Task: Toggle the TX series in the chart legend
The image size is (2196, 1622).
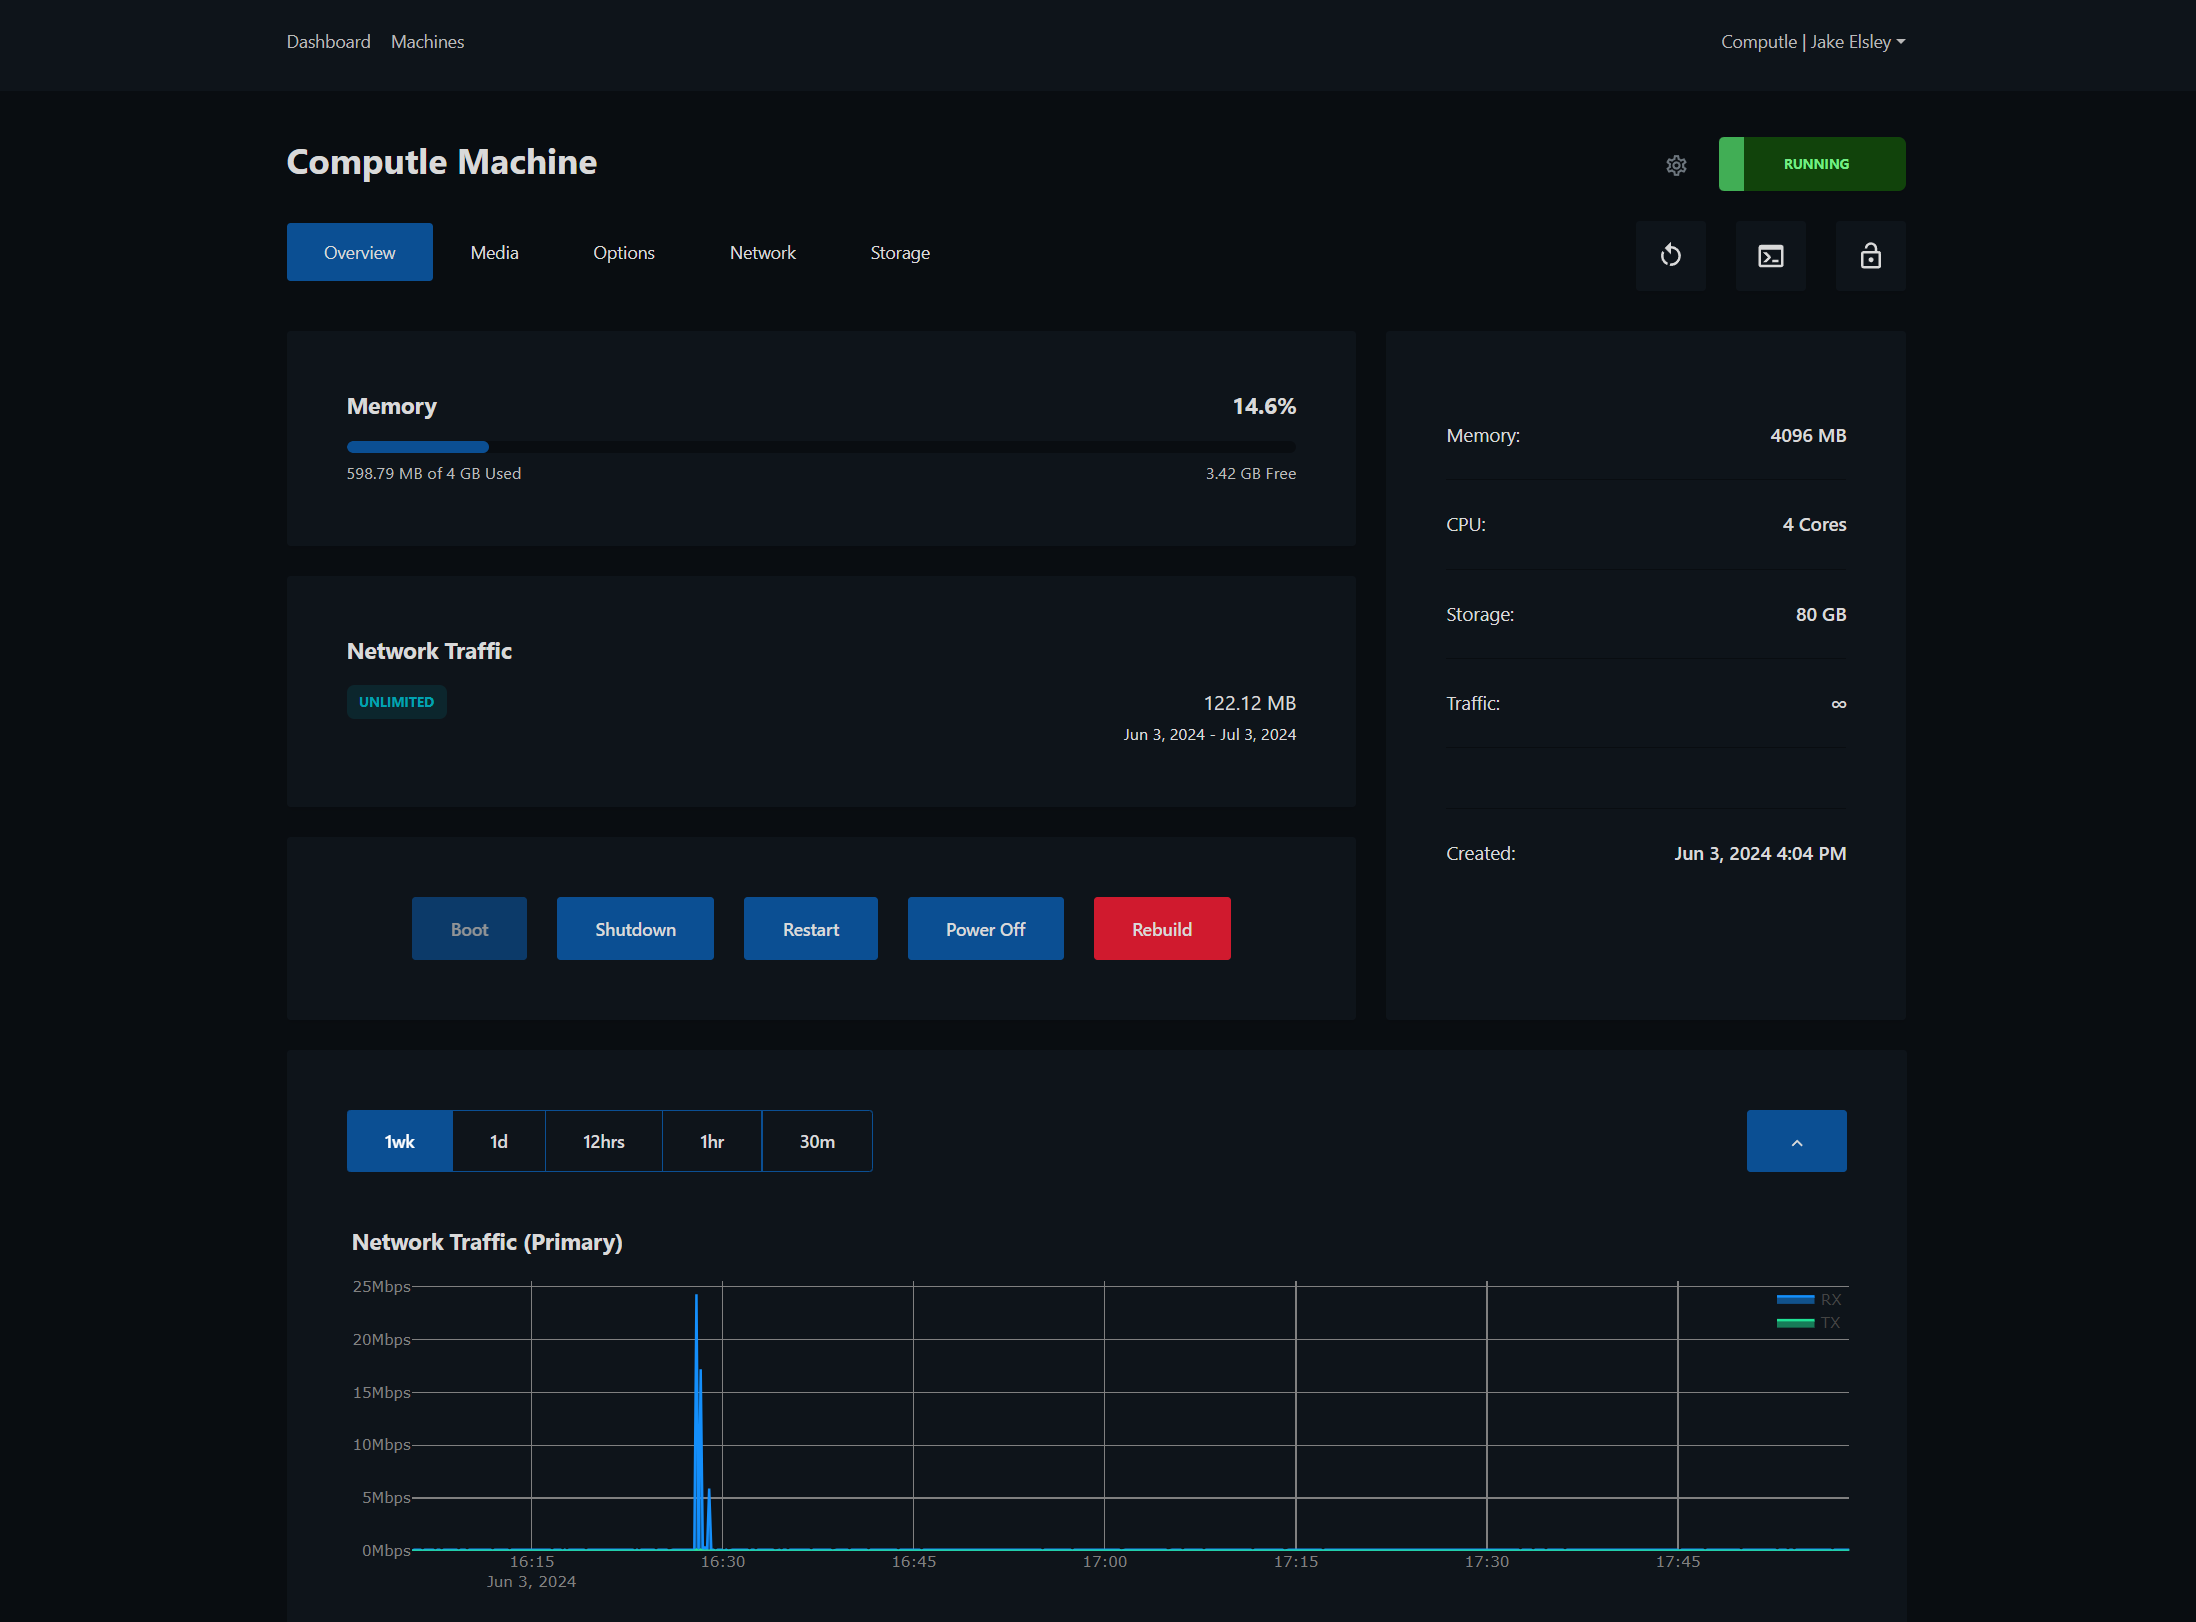Action: point(1794,1322)
